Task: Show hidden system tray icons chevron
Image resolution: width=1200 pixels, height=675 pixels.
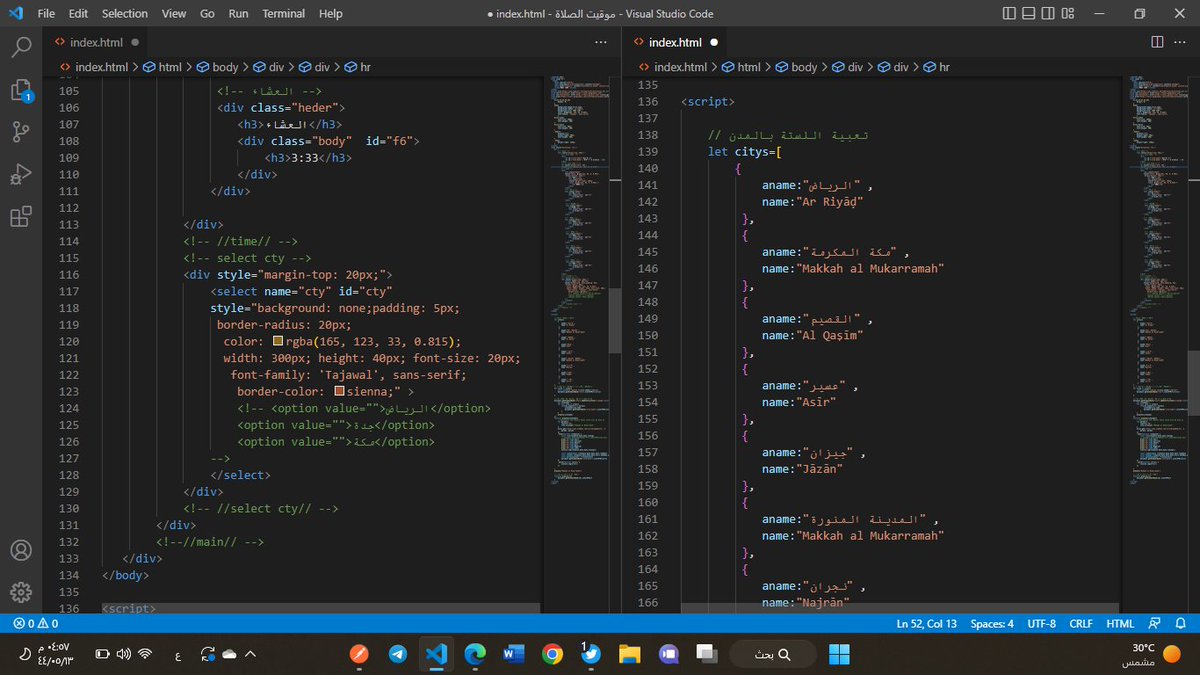Action: point(250,654)
